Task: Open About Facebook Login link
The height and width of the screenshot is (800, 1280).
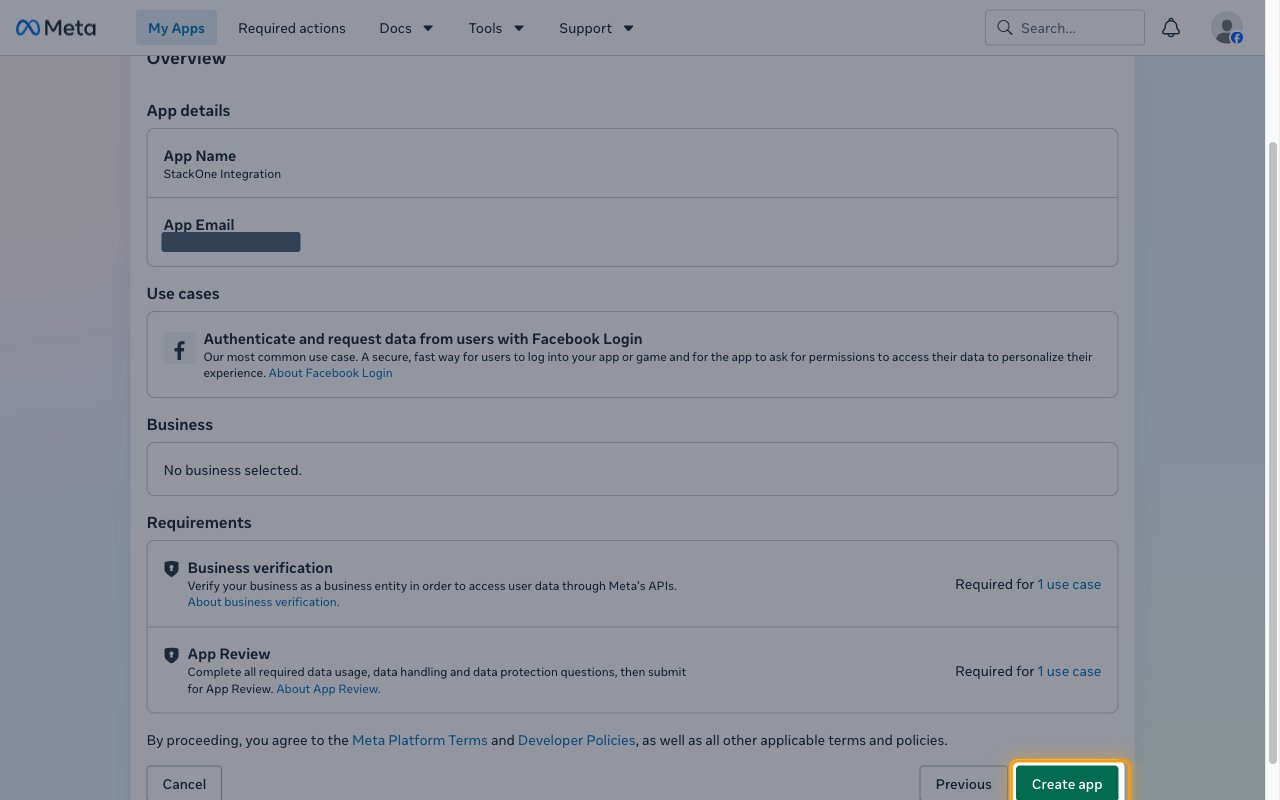Action: tap(331, 373)
